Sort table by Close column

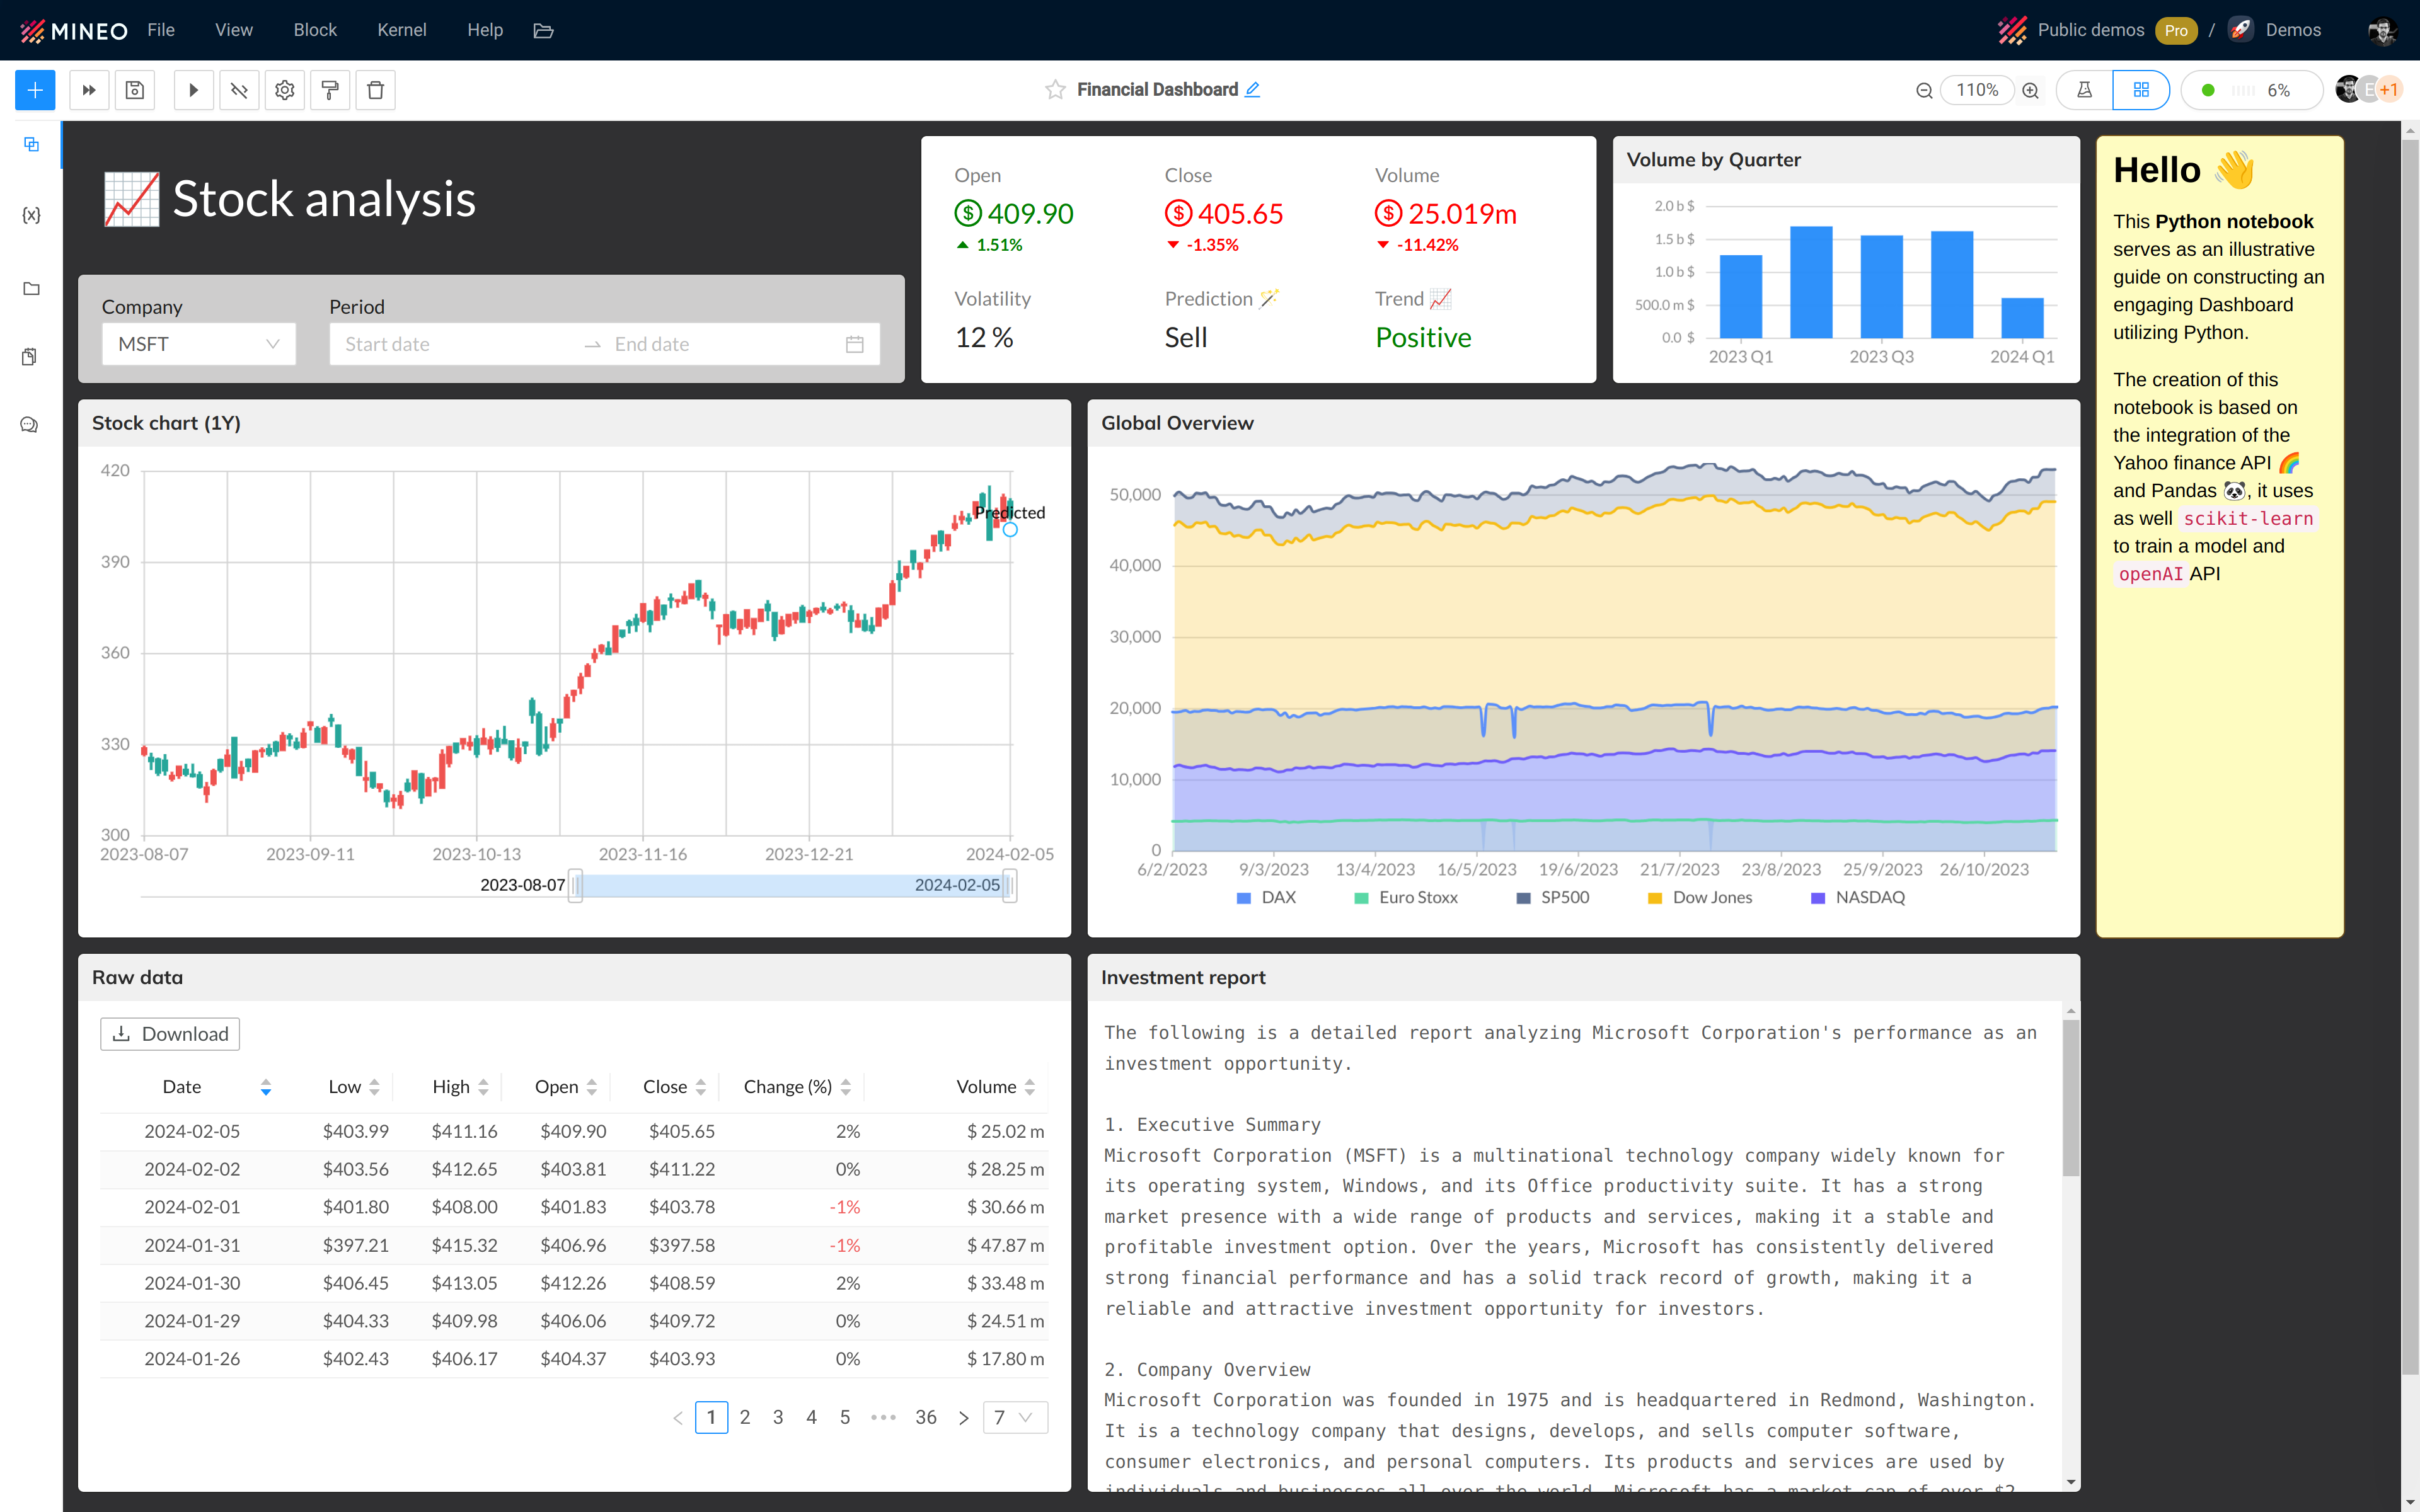click(x=701, y=1087)
